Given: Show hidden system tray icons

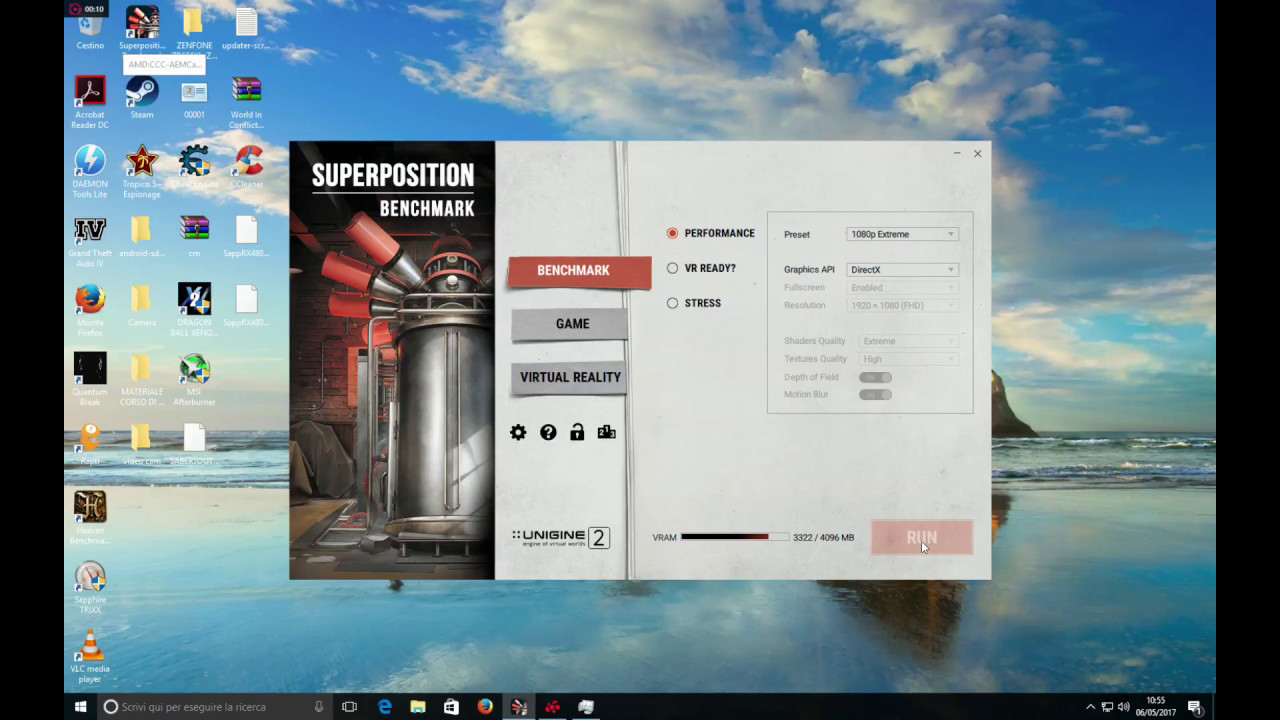Looking at the screenshot, I should [x=1090, y=706].
